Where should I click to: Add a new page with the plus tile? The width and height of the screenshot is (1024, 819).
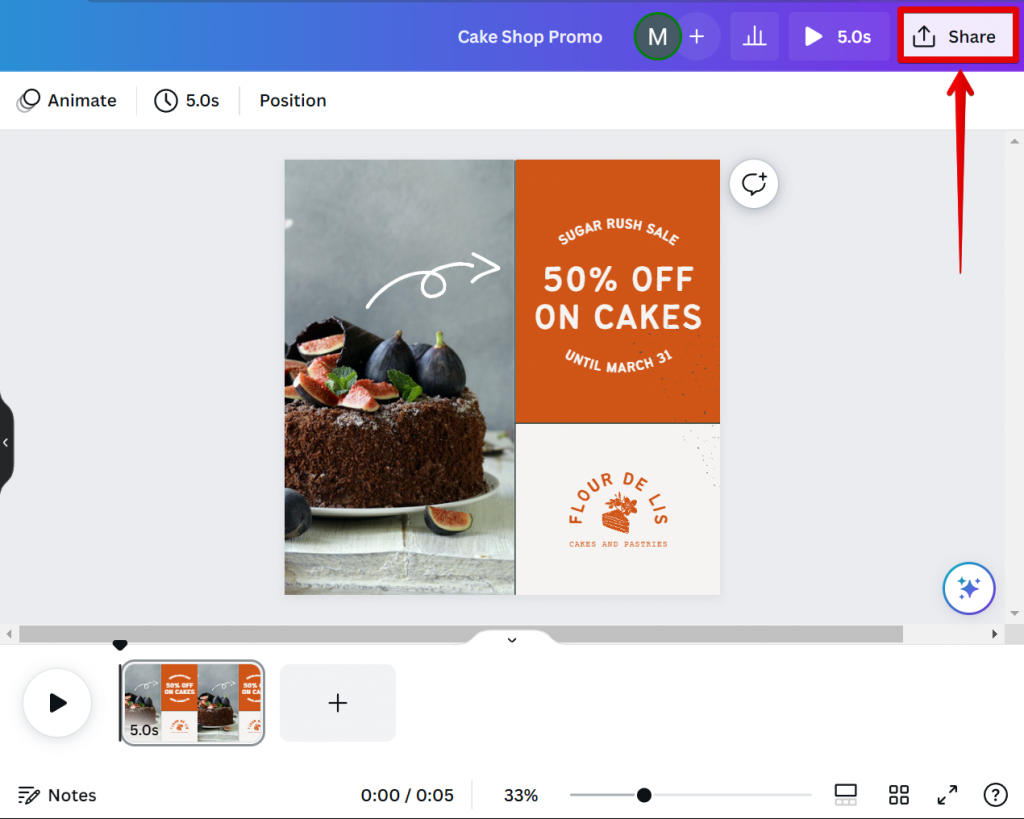pos(337,703)
